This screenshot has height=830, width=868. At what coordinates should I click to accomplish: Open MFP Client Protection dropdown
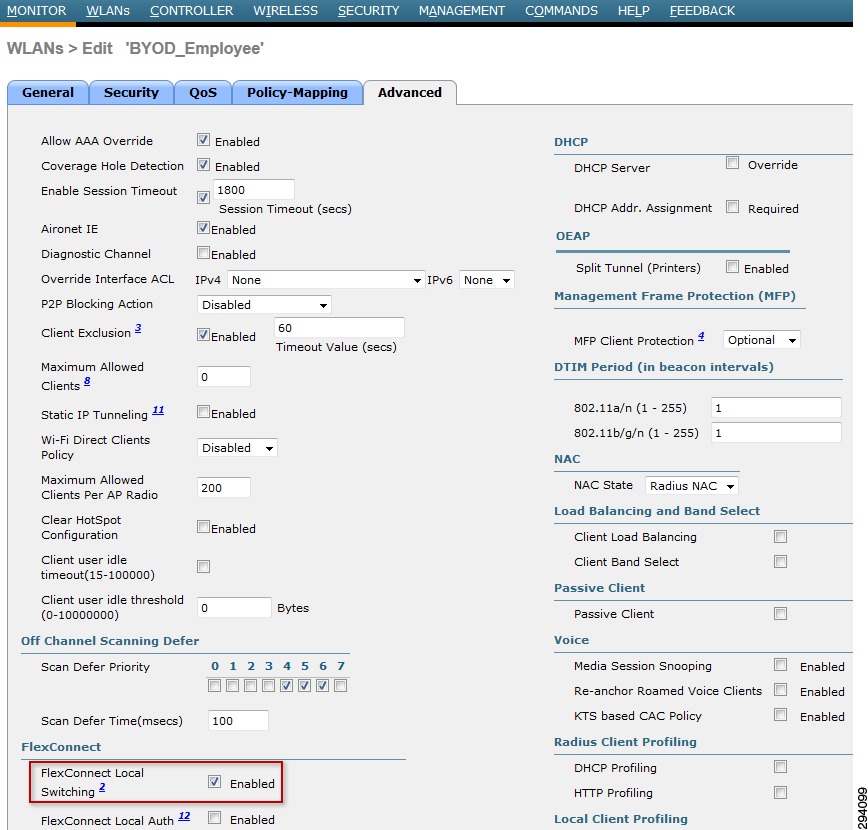tap(762, 340)
